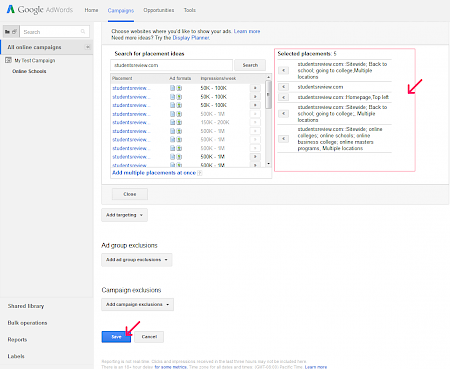450x369 pixels.
Task: Click the Search for placement ideas heading
Action: pos(149,54)
